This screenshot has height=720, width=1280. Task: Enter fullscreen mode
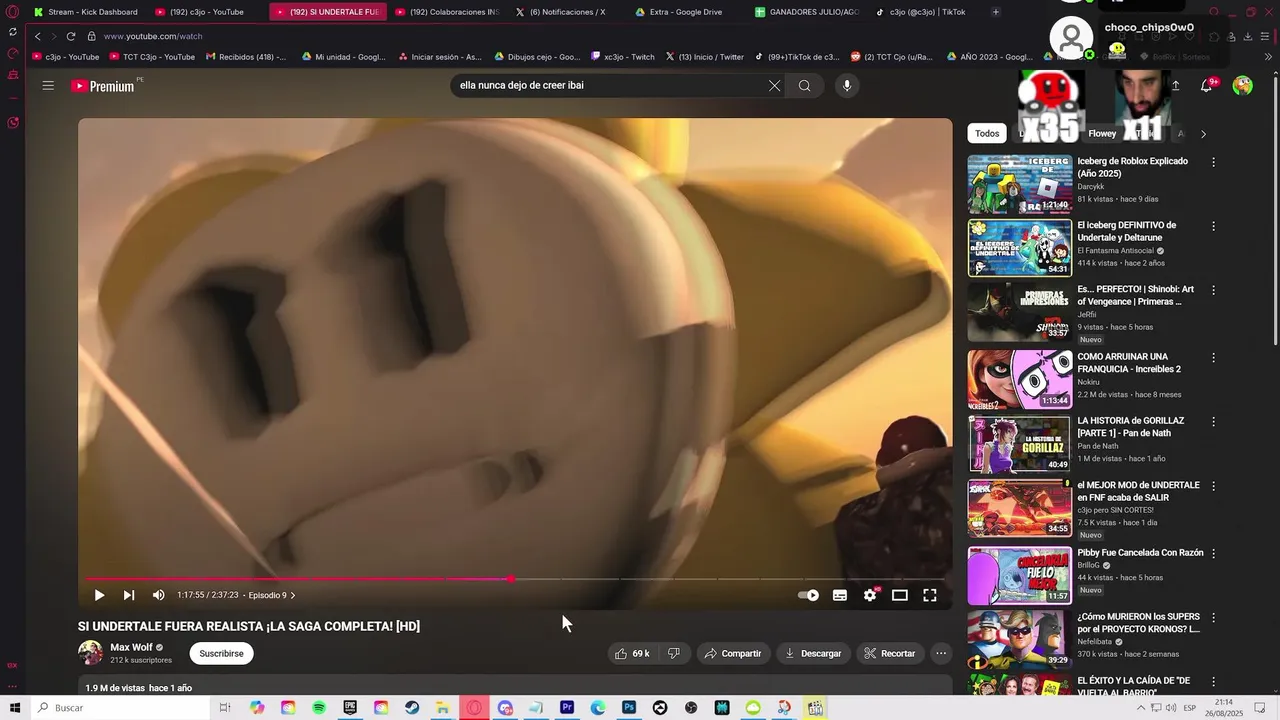930,595
